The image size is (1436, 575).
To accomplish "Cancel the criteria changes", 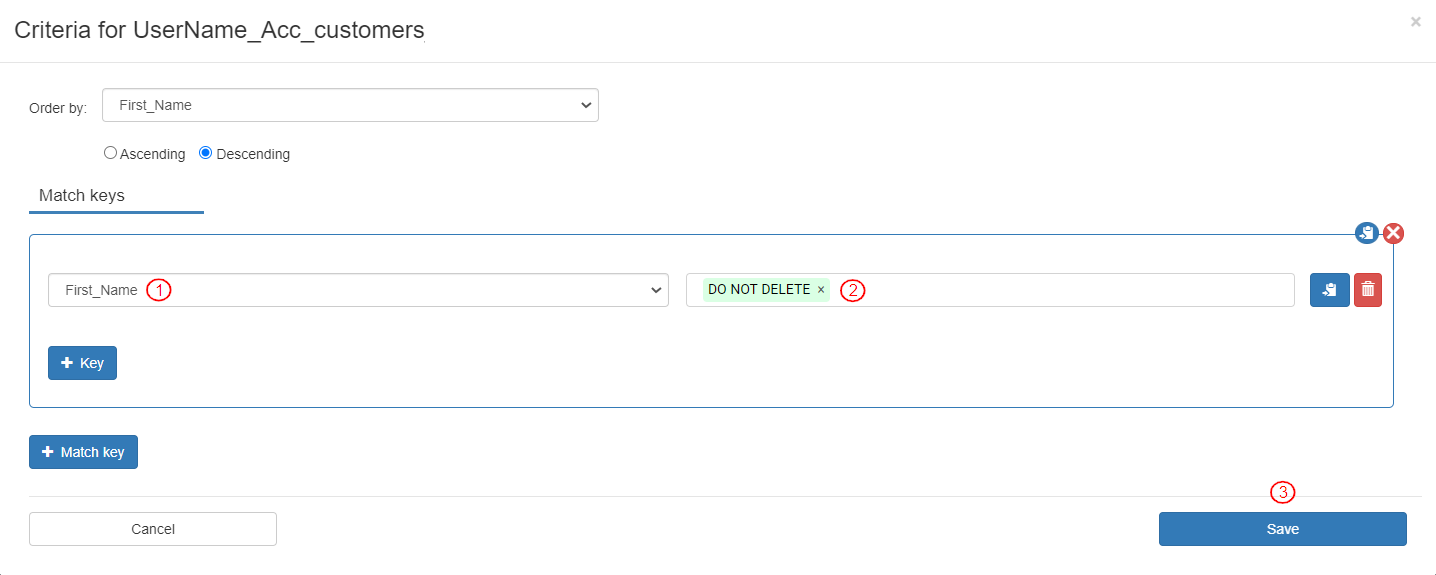I will click(153, 529).
